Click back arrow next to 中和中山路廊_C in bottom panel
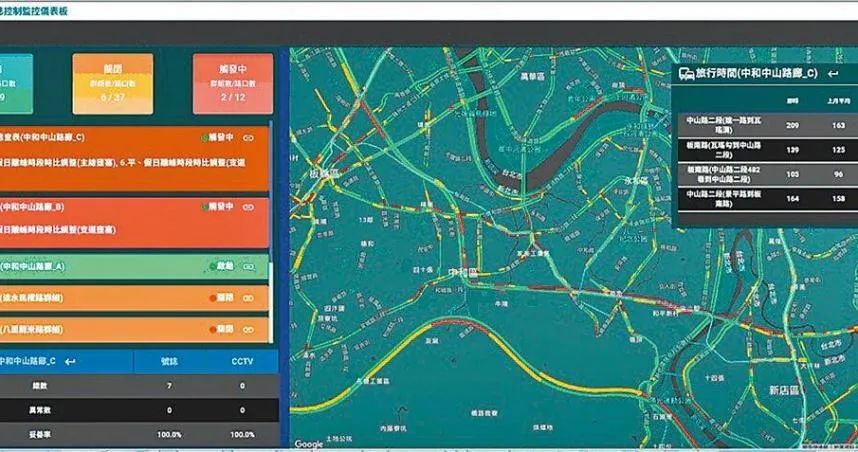 tap(70, 362)
